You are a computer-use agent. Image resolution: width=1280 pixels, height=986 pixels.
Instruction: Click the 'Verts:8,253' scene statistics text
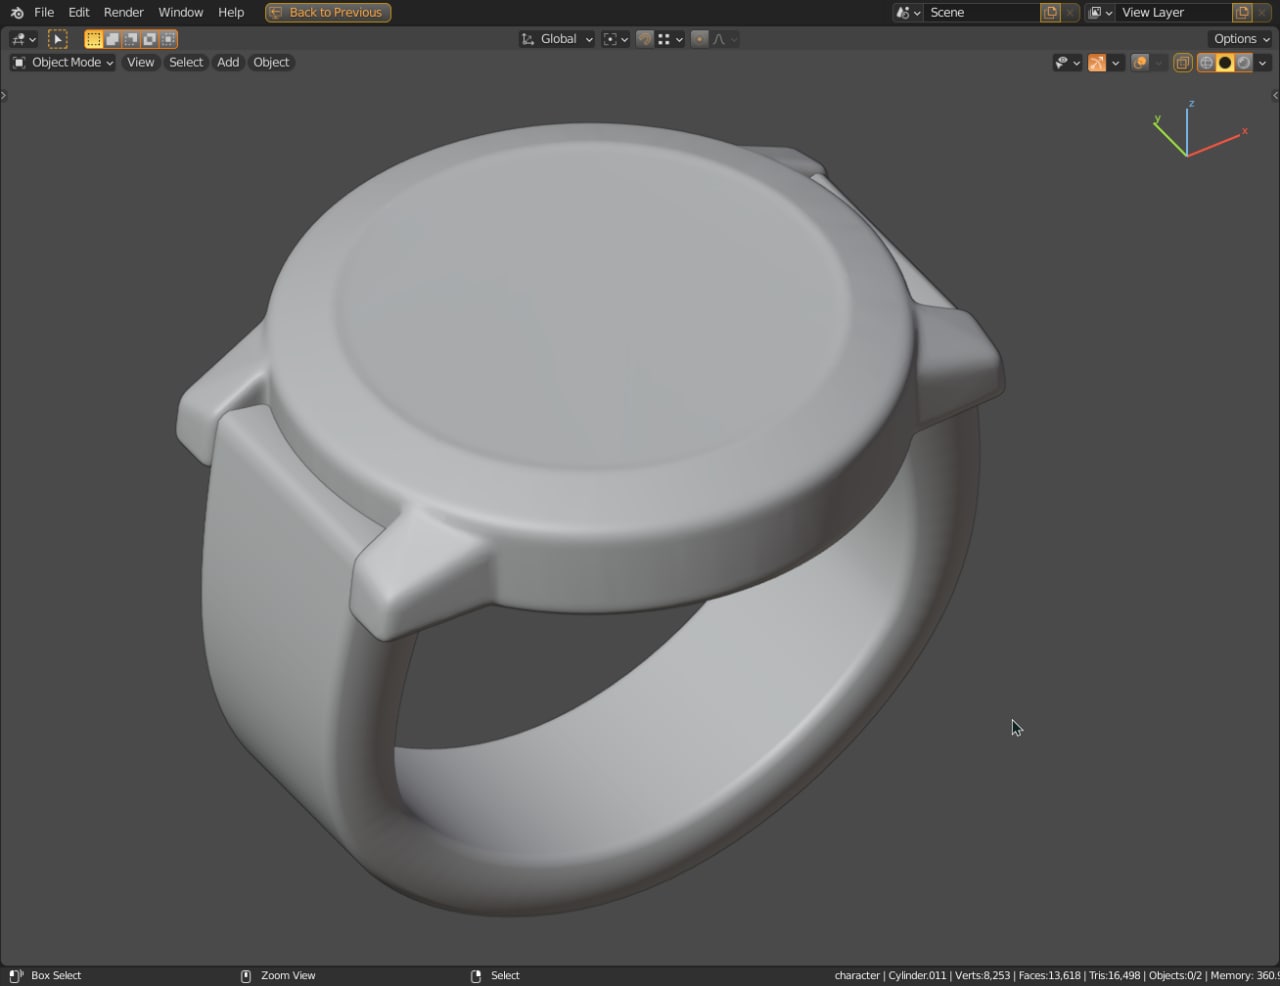point(984,975)
